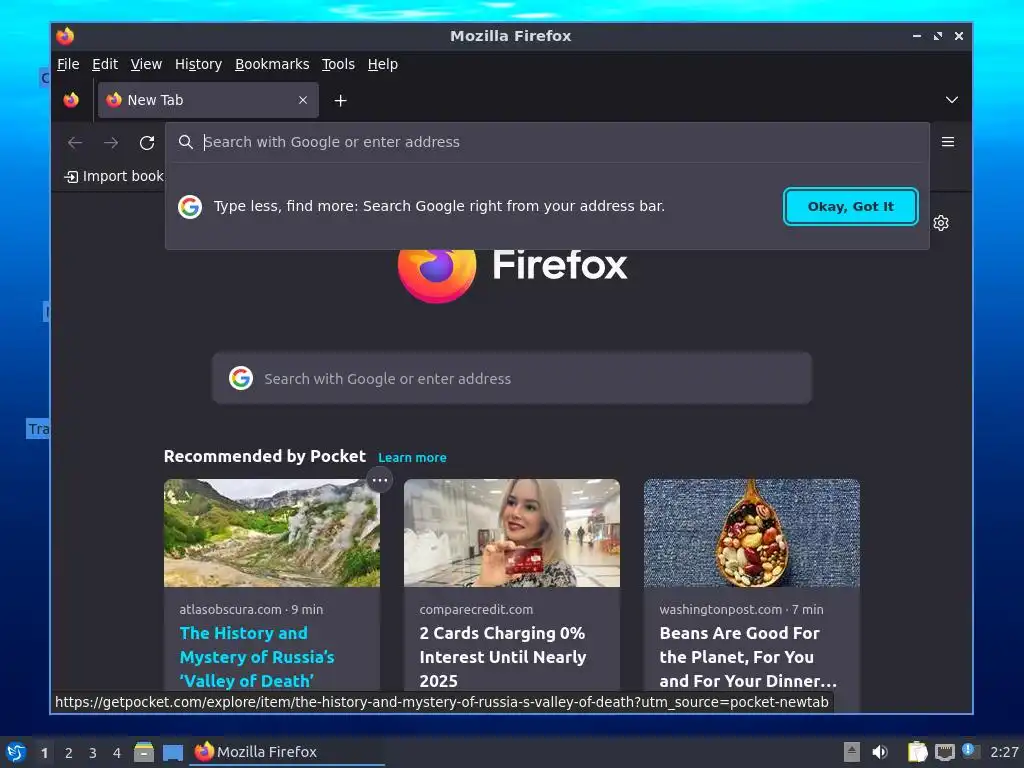
Task: Click Recommended by Pocket heading
Action: point(264,456)
